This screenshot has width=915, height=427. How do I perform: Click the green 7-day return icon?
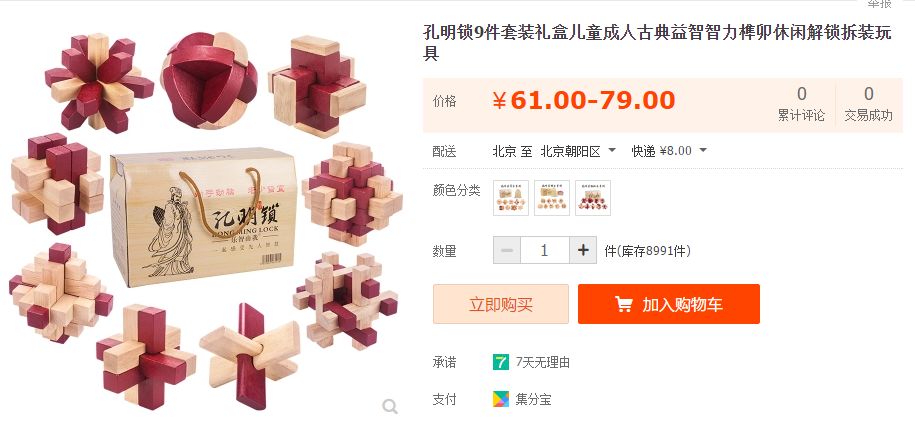pos(501,362)
